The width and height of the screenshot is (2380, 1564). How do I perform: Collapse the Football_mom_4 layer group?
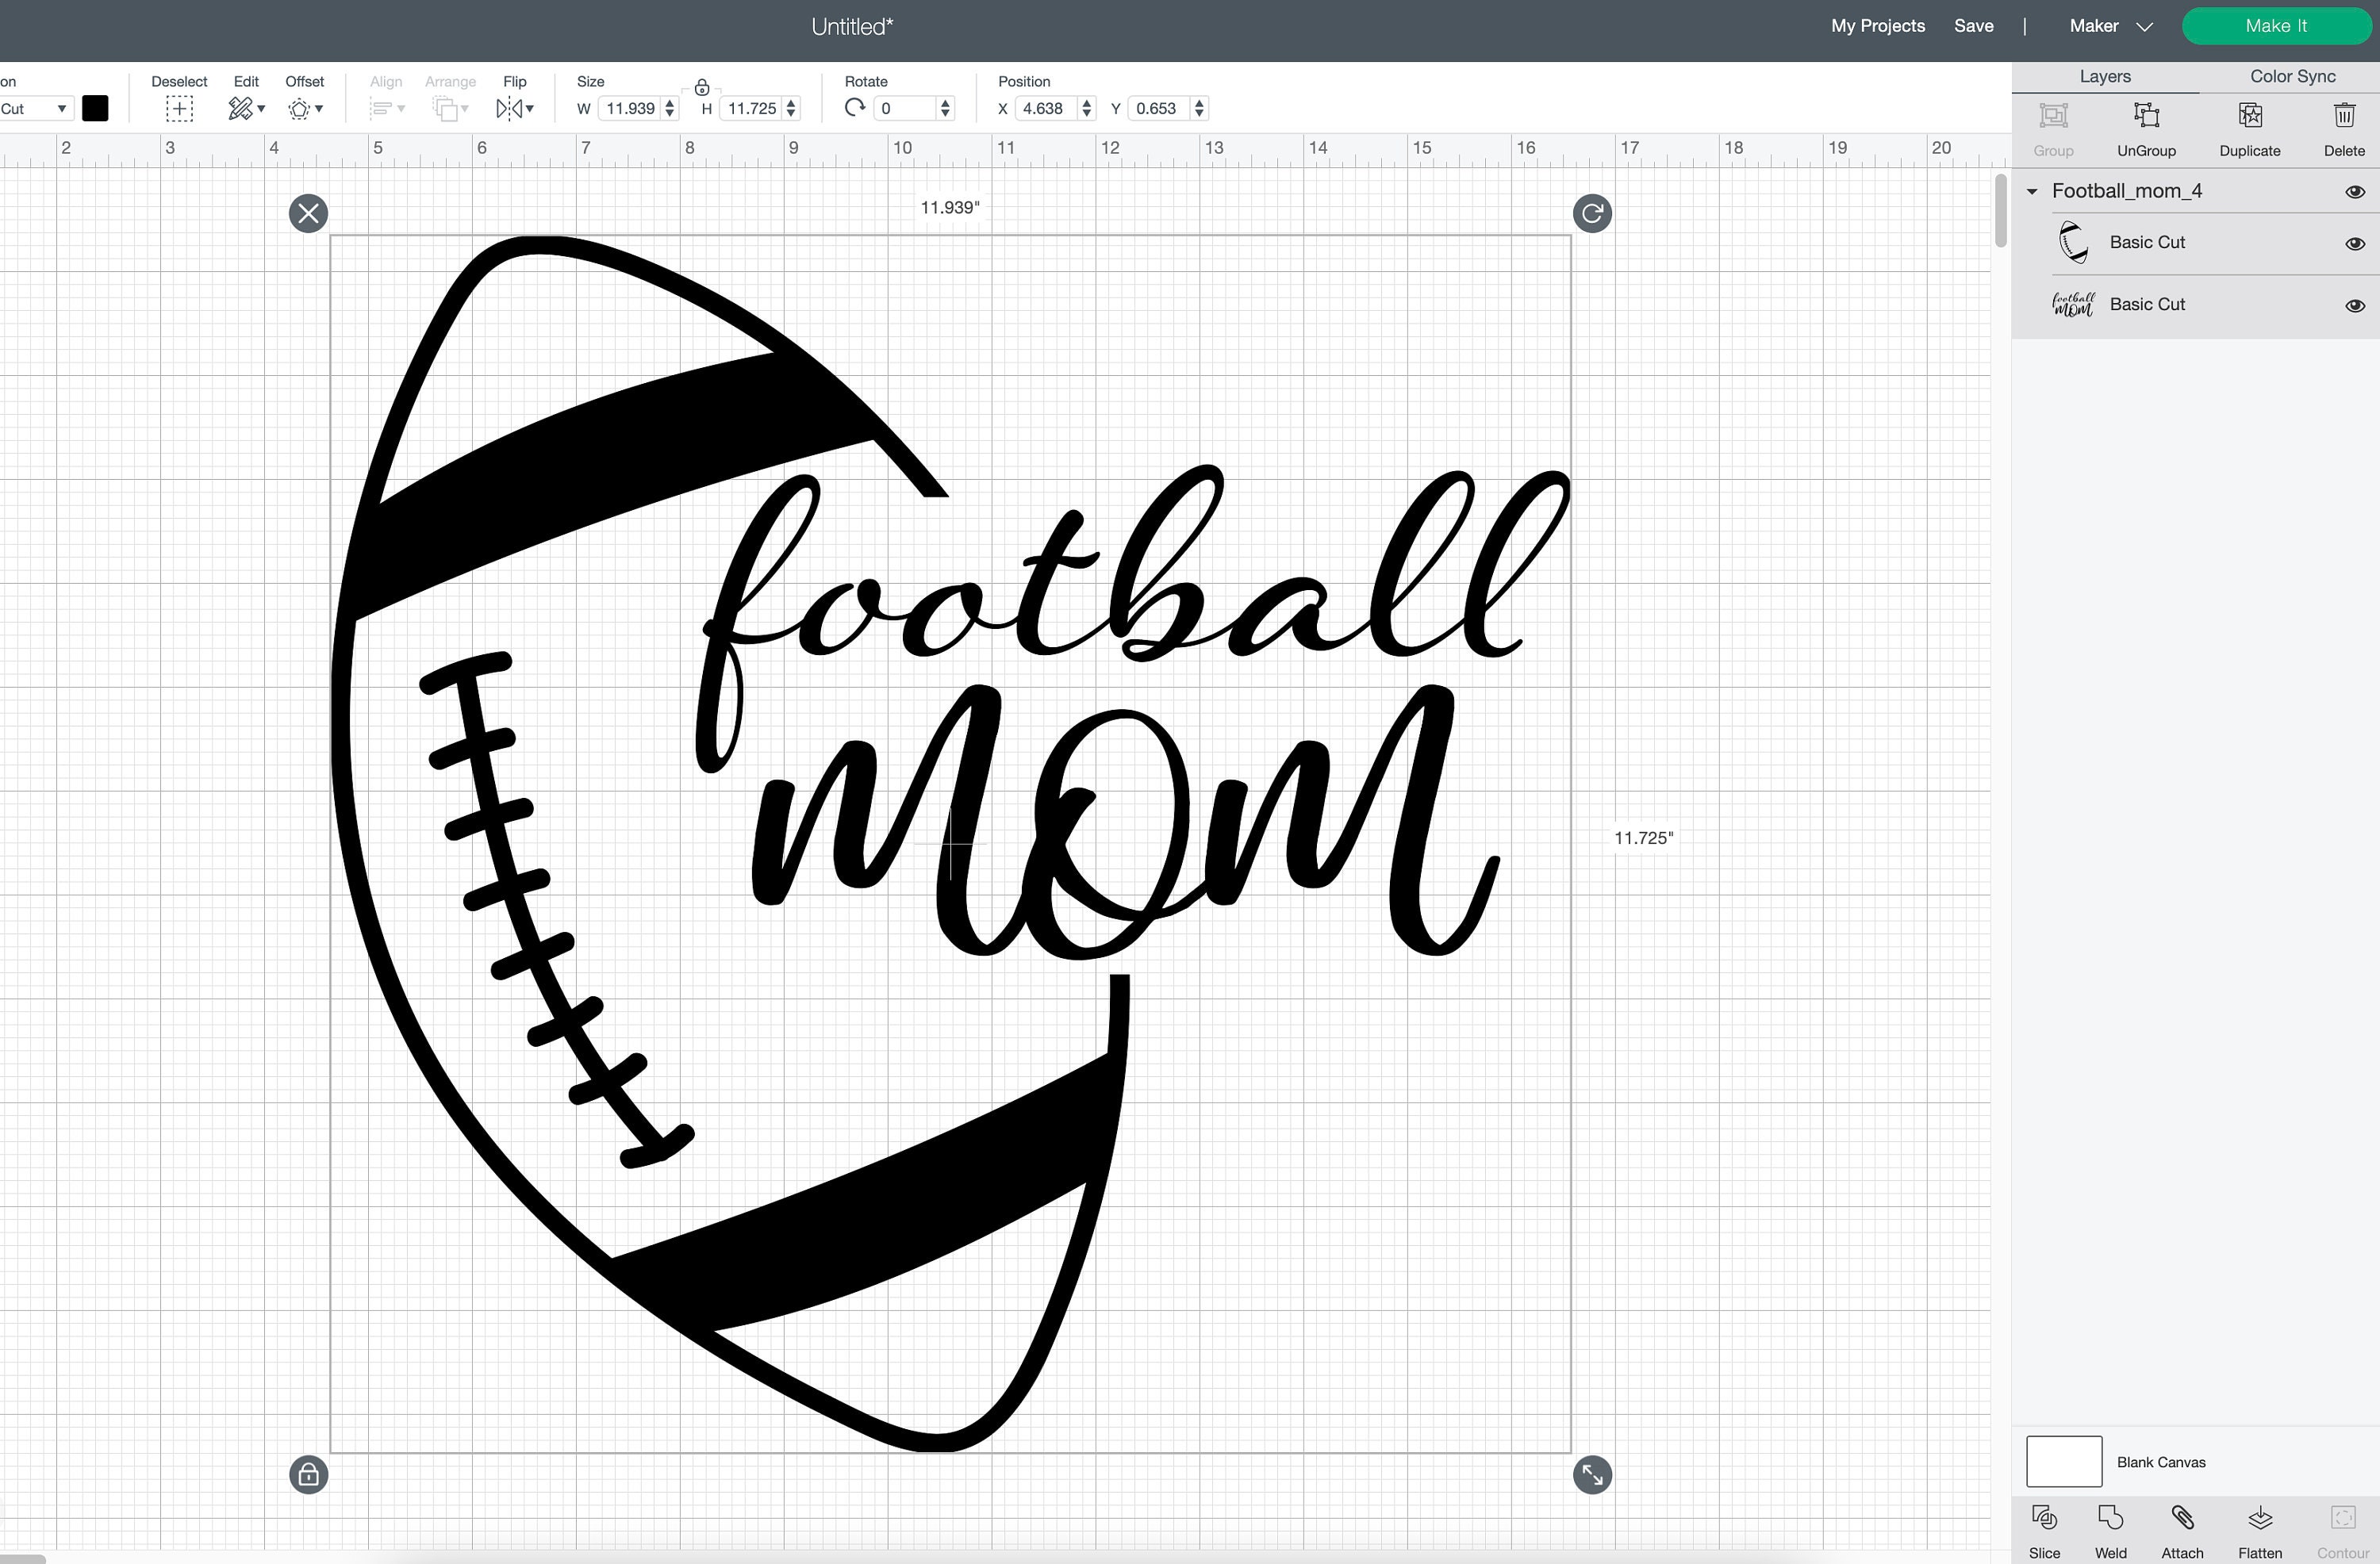pos(2031,191)
